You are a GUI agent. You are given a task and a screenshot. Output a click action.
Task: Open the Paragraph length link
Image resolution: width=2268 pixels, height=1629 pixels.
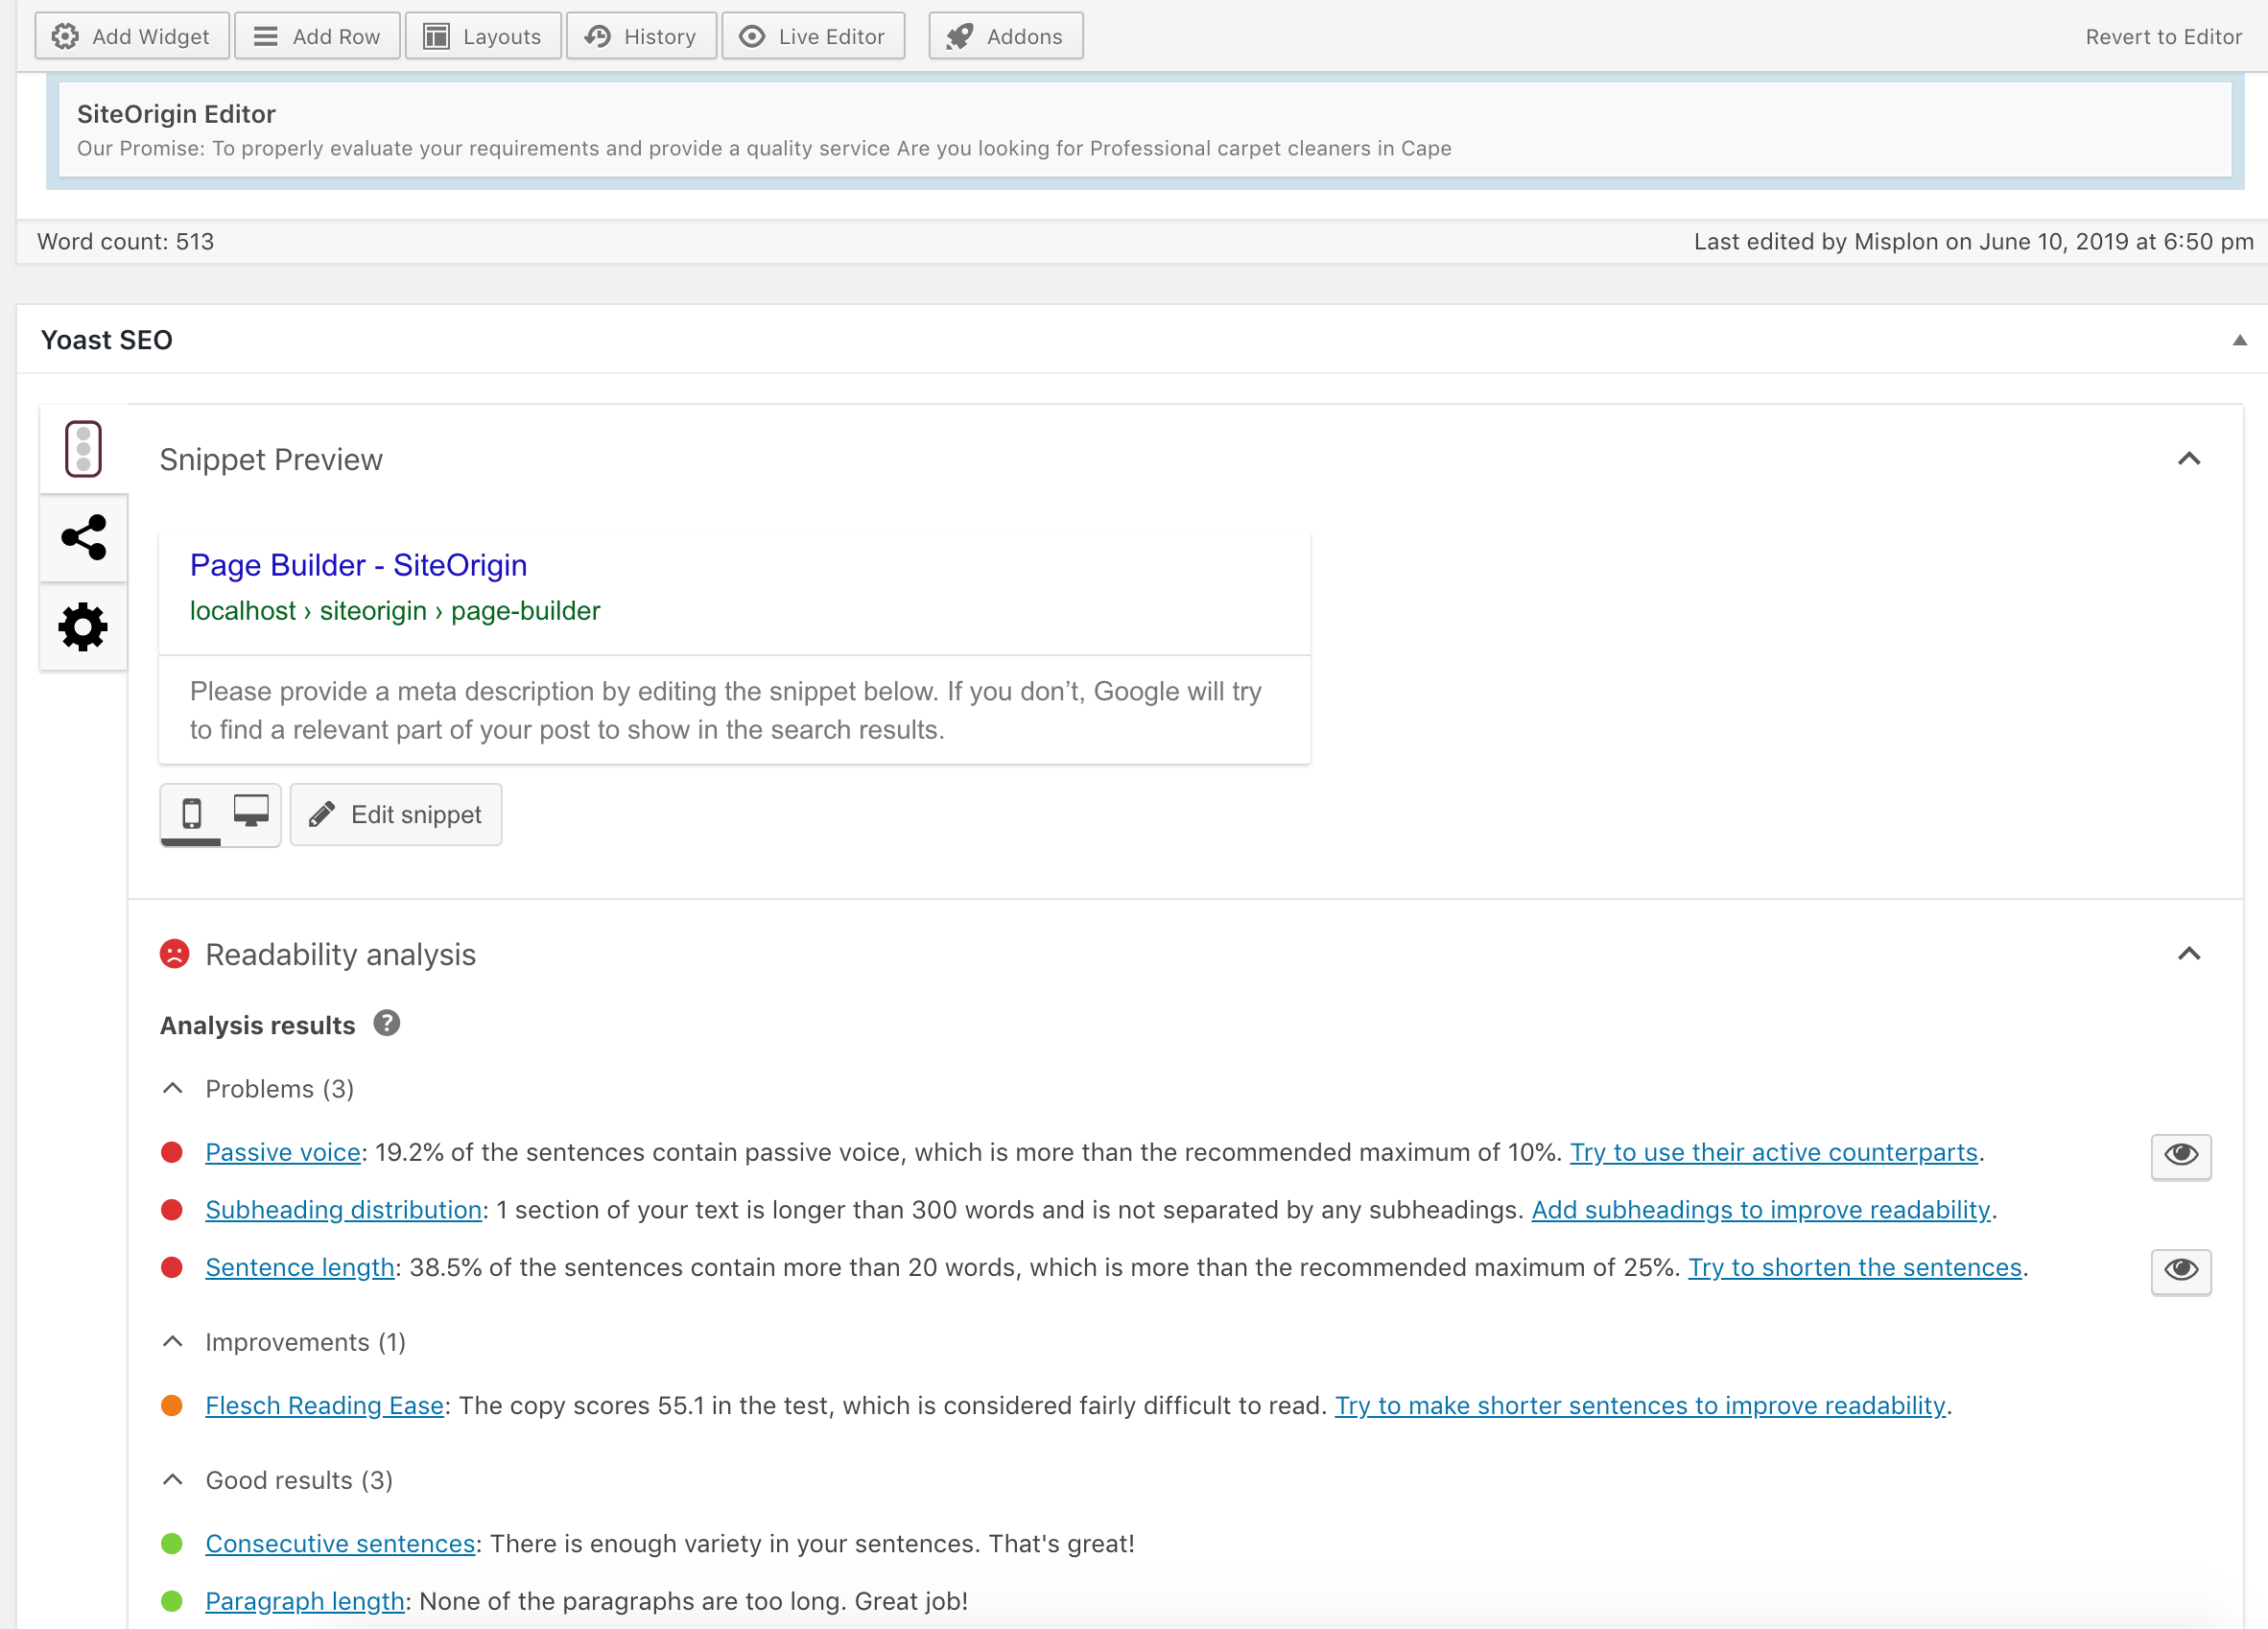305,1601
